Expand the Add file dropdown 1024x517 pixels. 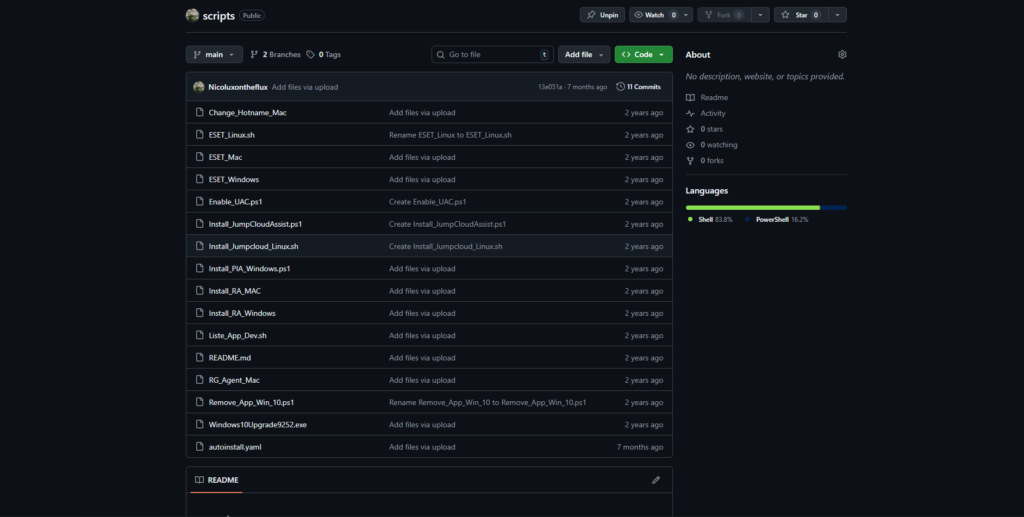[584, 55]
